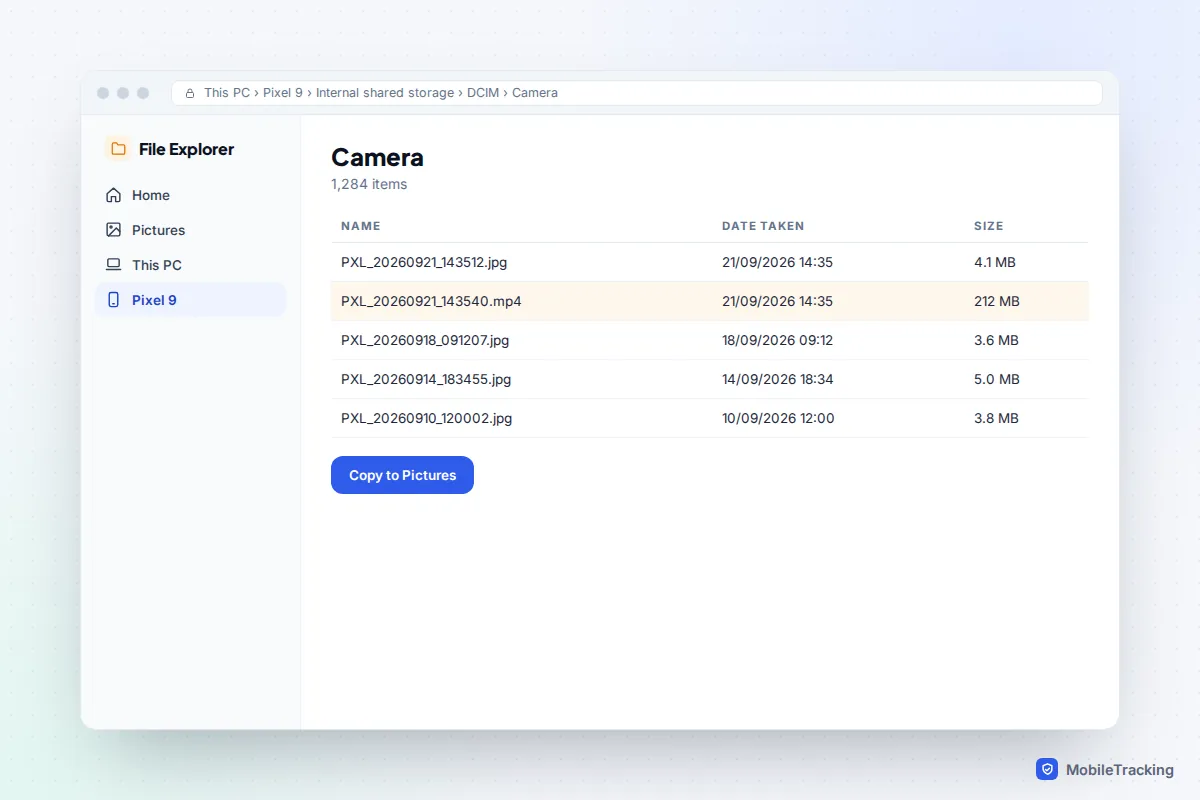Select file PXL_20260918_091207.jpg
Image resolution: width=1200 pixels, height=800 pixels.
coord(710,340)
